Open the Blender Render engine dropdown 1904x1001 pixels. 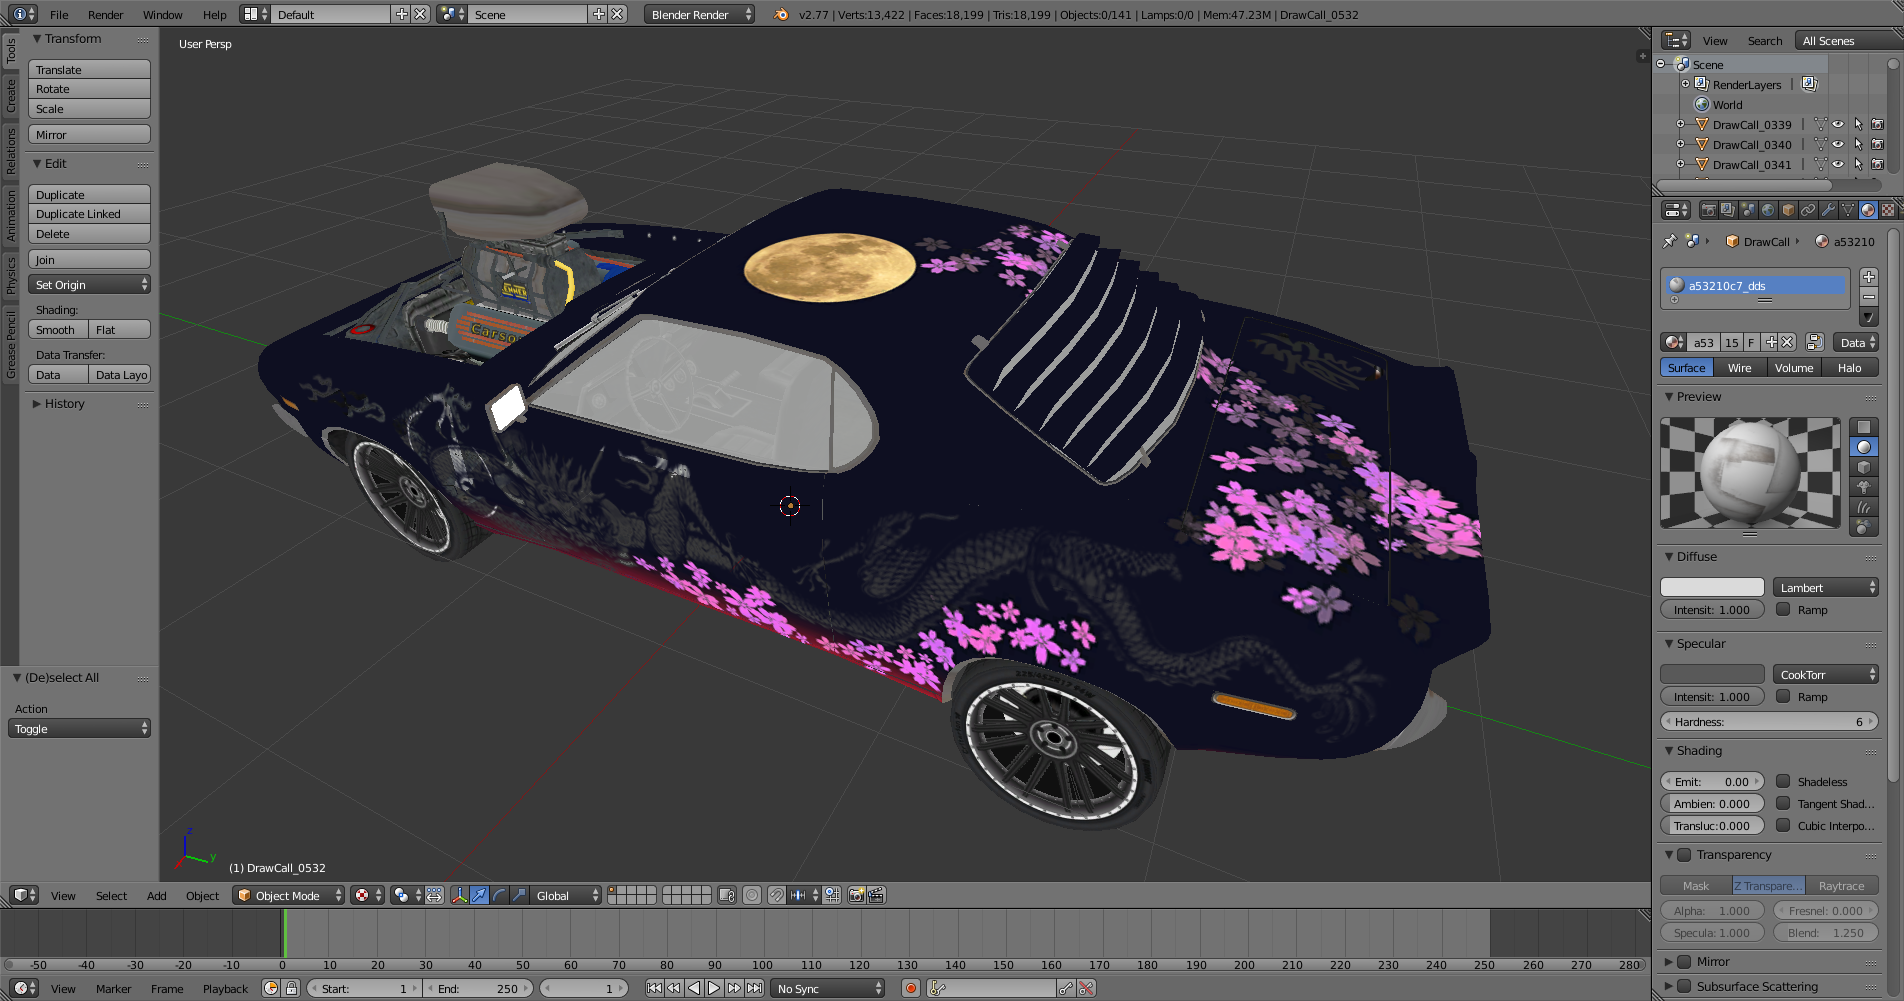pyautogui.click(x=699, y=14)
